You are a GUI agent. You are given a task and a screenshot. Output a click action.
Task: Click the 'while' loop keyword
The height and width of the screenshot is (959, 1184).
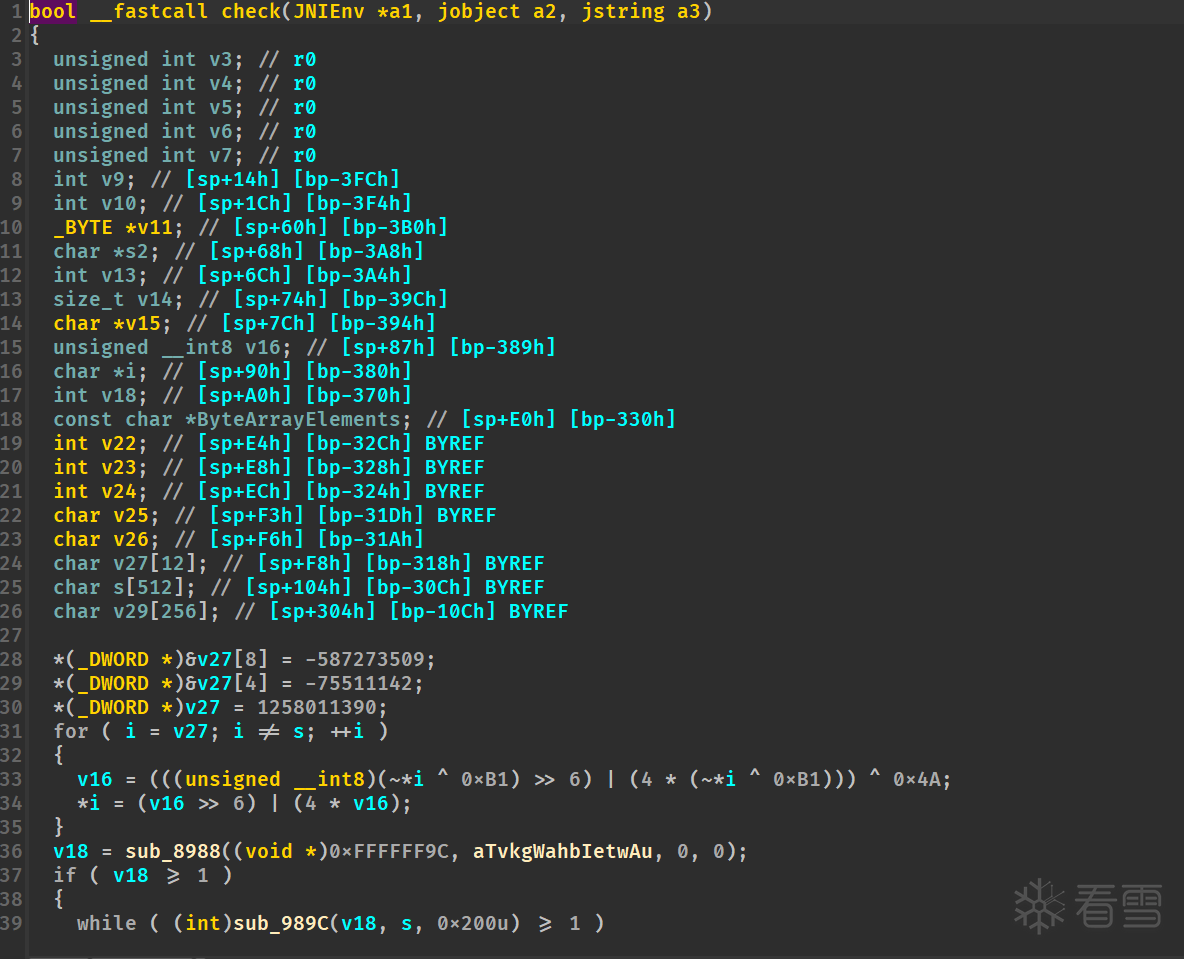107,923
